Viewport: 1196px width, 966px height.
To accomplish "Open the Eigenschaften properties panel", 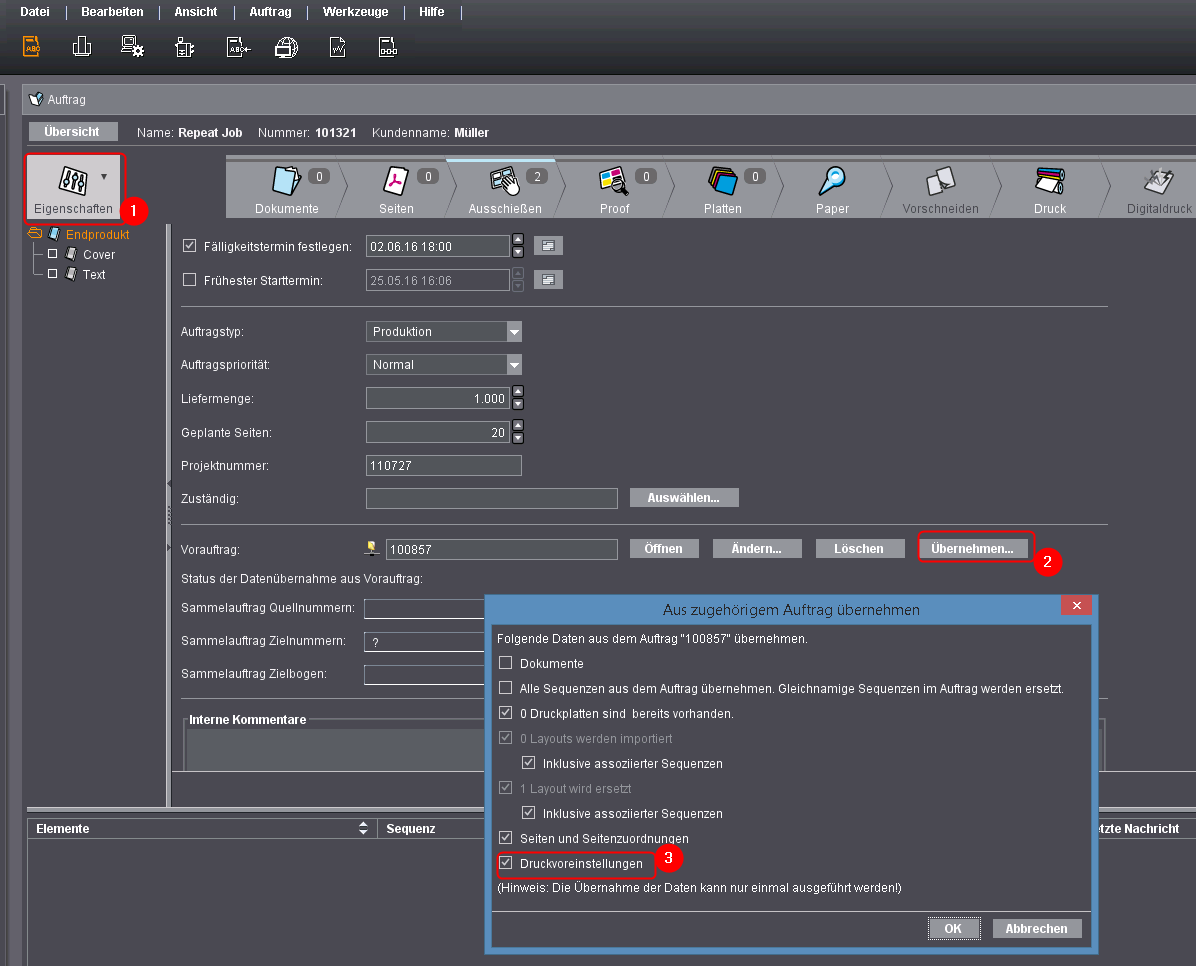I will (x=73, y=188).
